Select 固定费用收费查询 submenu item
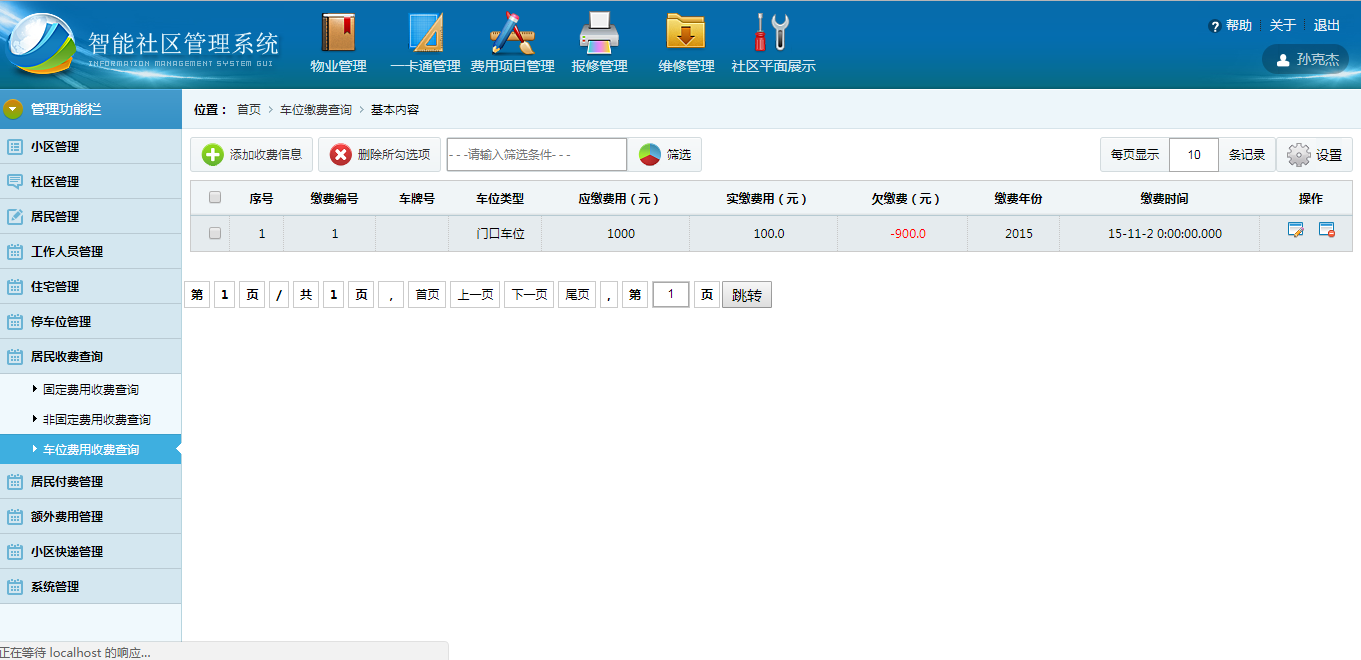Viewport: 1361px width, 660px height. (91, 389)
